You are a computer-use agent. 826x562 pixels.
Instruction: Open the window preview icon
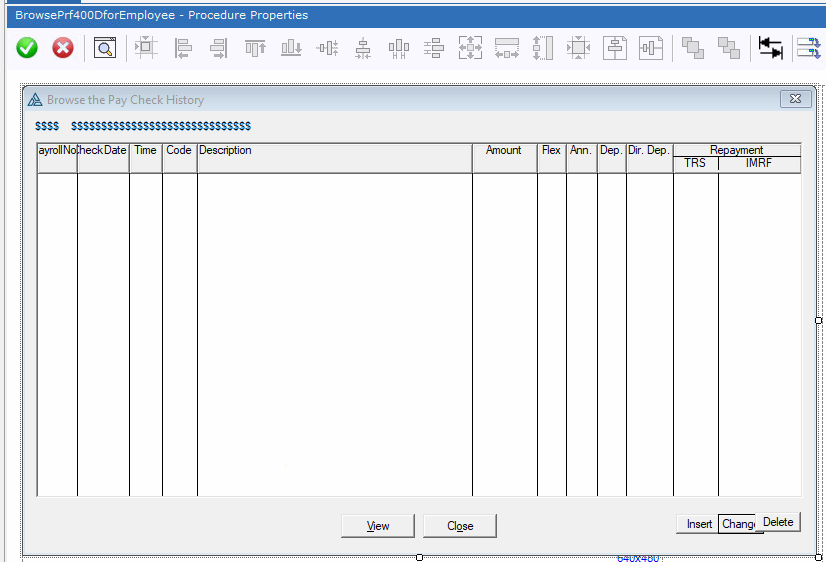point(105,48)
